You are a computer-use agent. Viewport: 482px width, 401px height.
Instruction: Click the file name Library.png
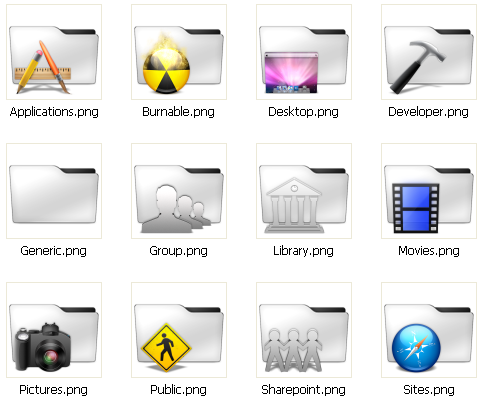click(303, 251)
